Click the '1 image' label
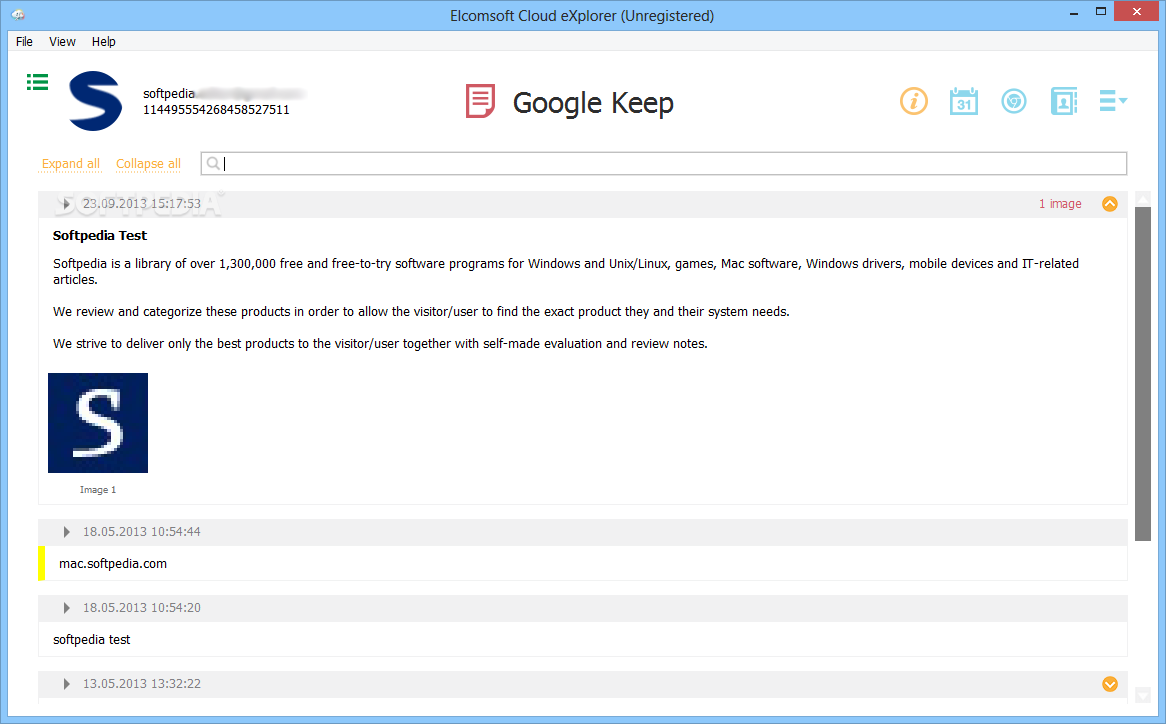Image resolution: width=1166 pixels, height=724 pixels. (x=1060, y=204)
